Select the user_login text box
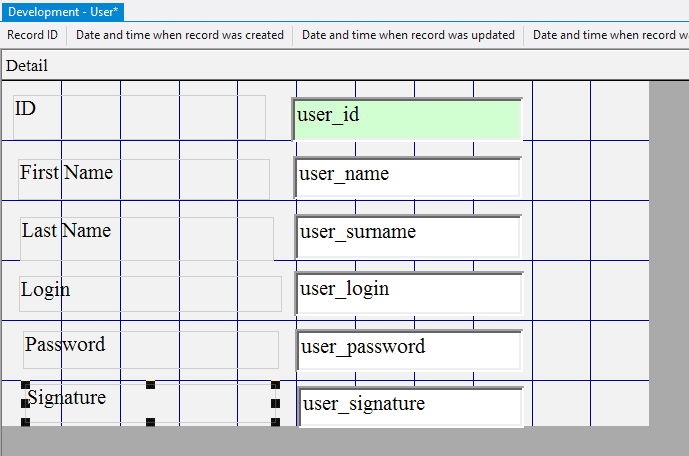Screen dimensions: 689x456 [409, 292]
